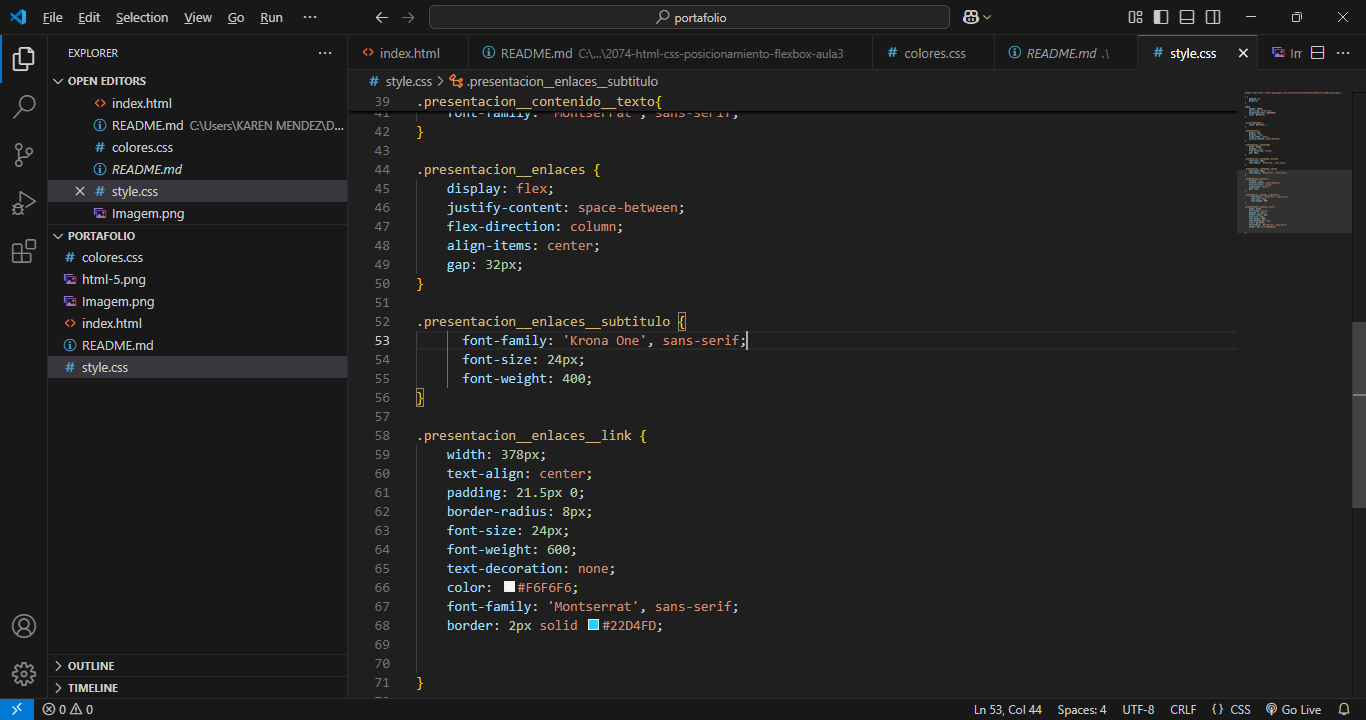Click Ln 53, Col 44 in status bar
This screenshot has width=1366, height=720.
pyautogui.click(x=1008, y=709)
